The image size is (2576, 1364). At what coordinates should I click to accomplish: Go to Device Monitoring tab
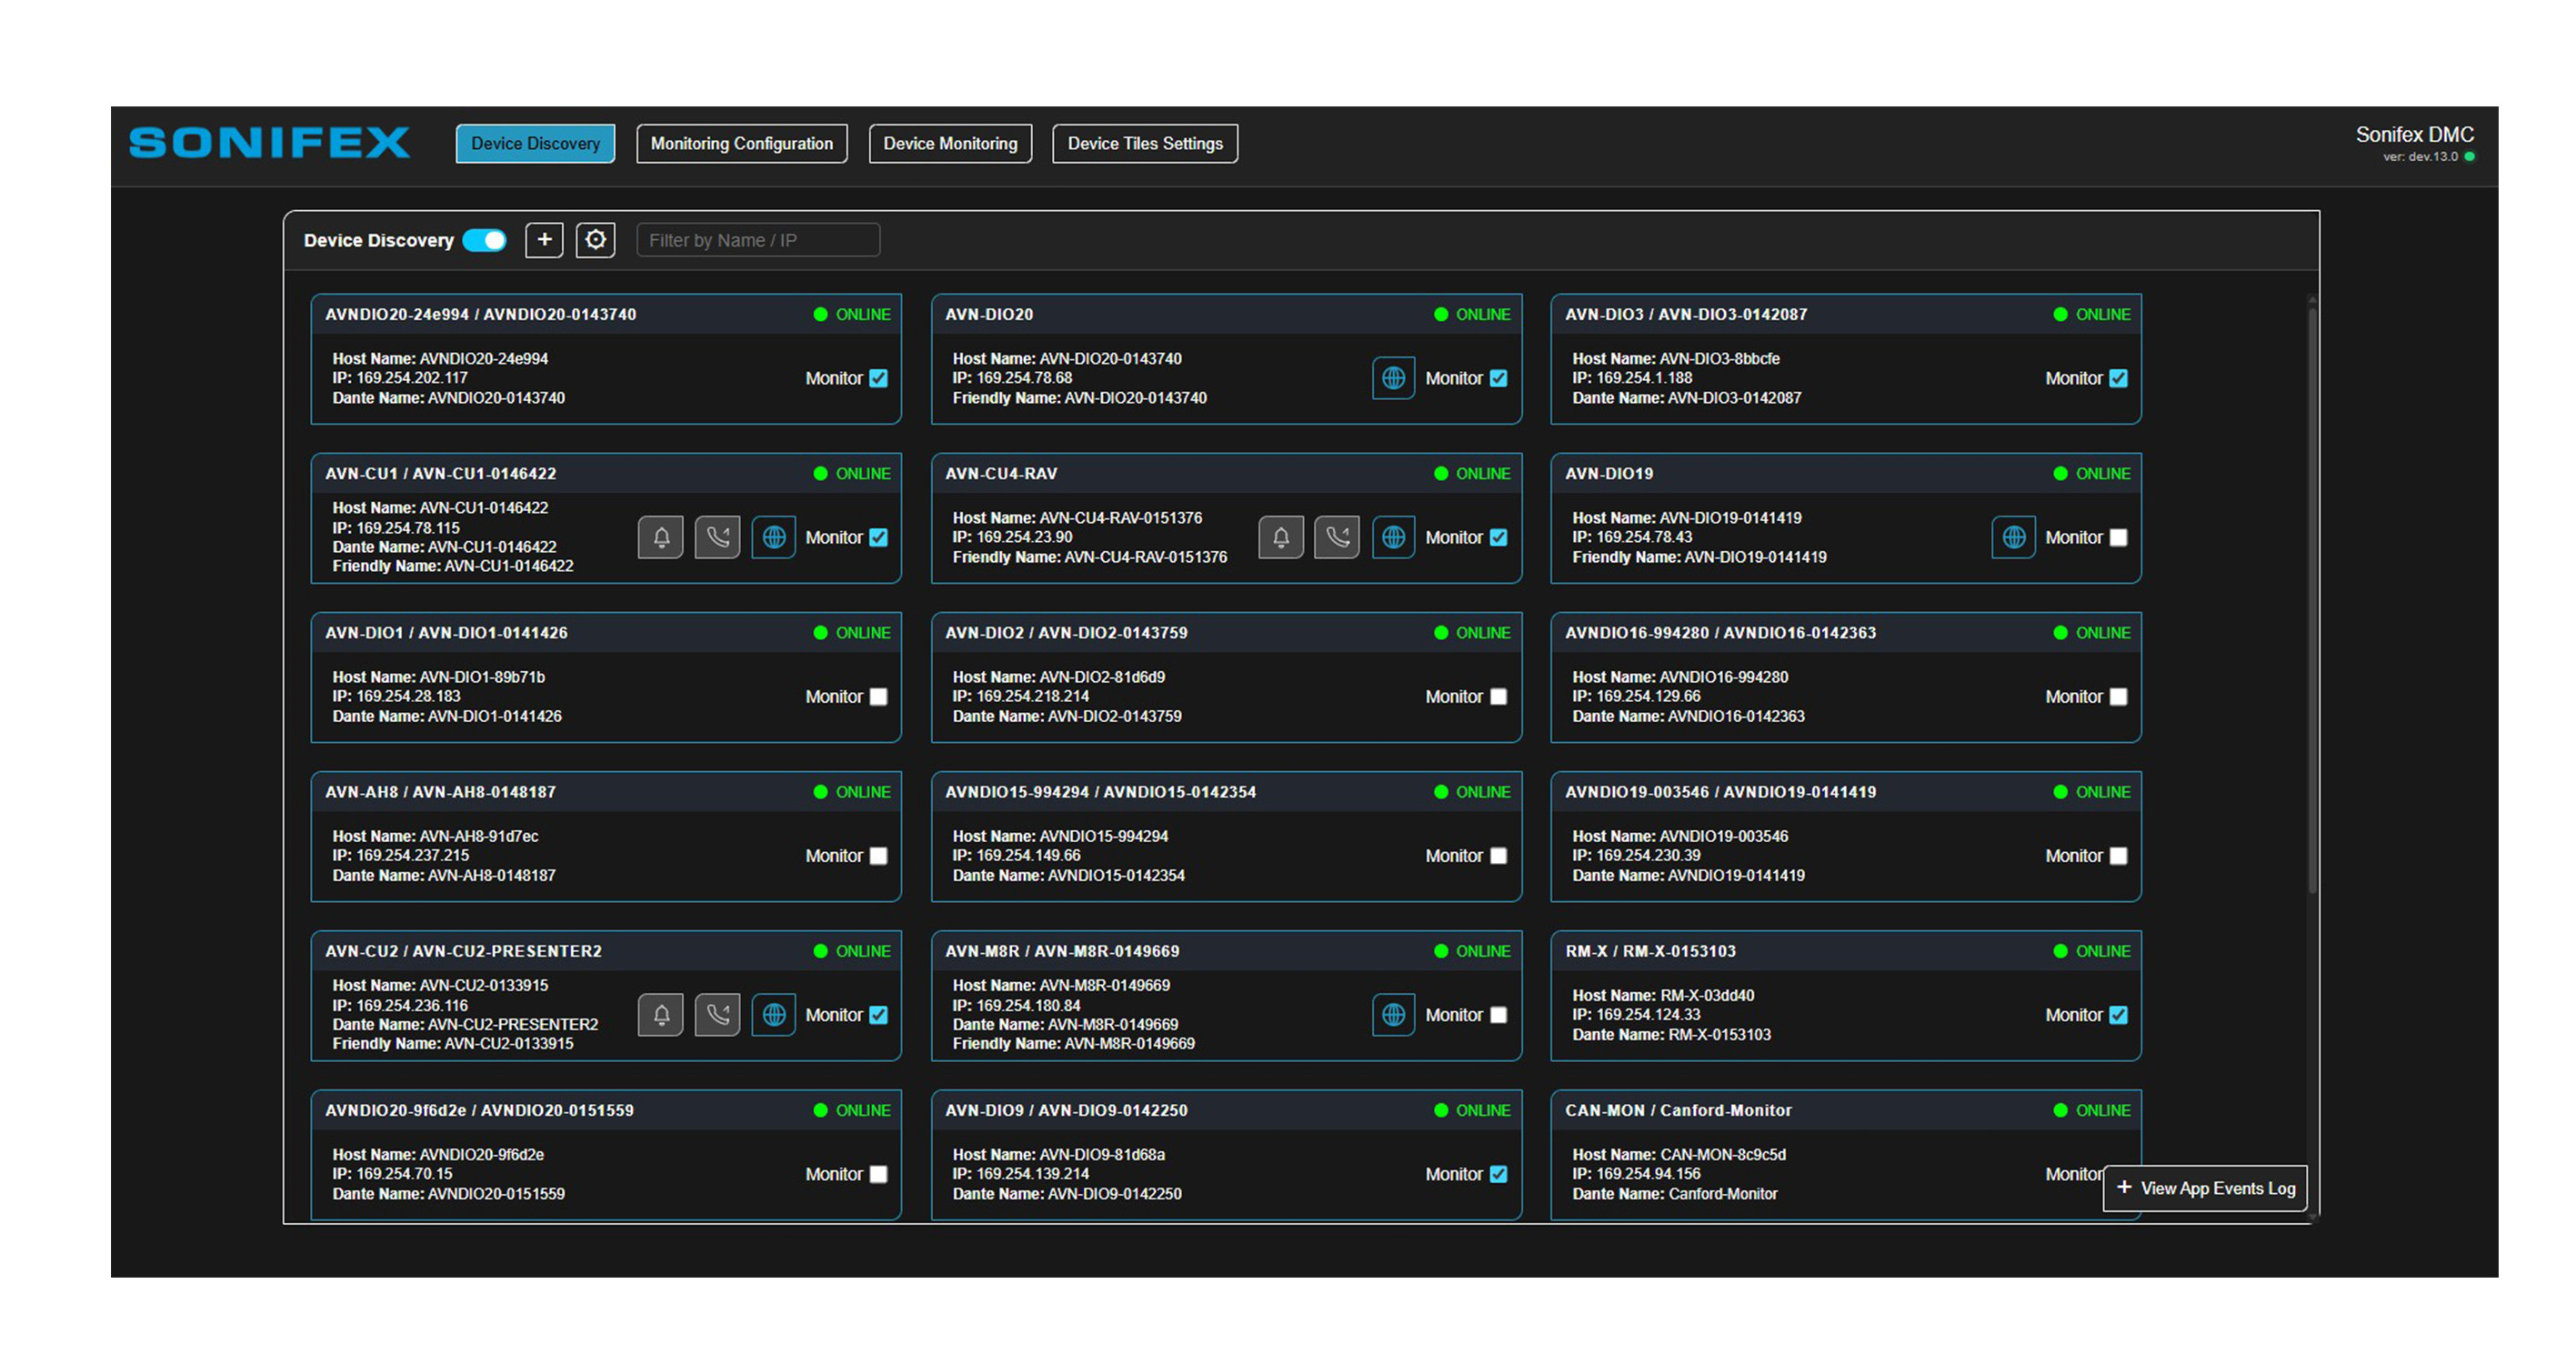(x=950, y=144)
